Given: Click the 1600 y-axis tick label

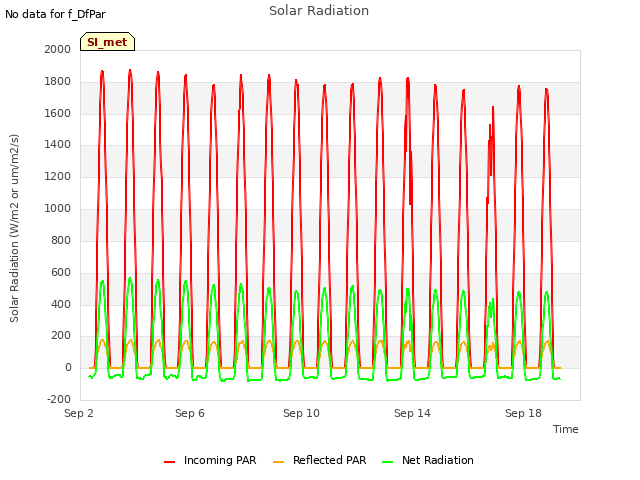Looking at the screenshot, I should pyautogui.click(x=58, y=113).
